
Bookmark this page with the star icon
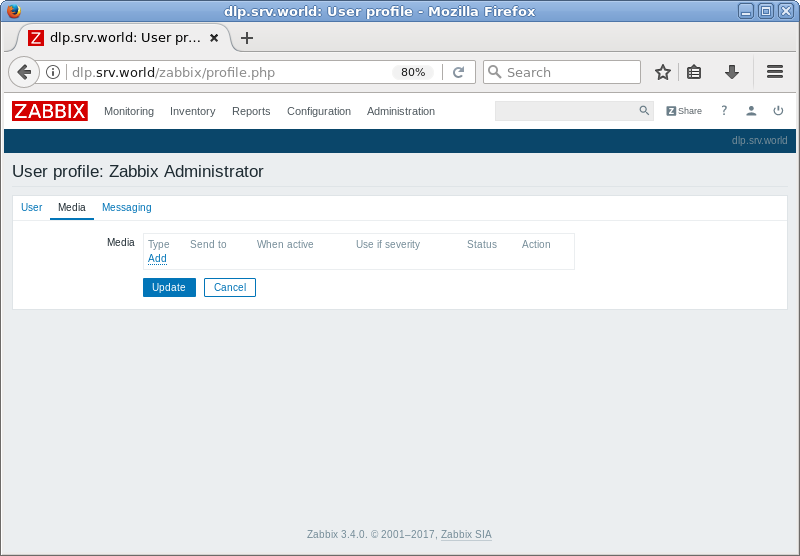pyautogui.click(x=663, y=72)
